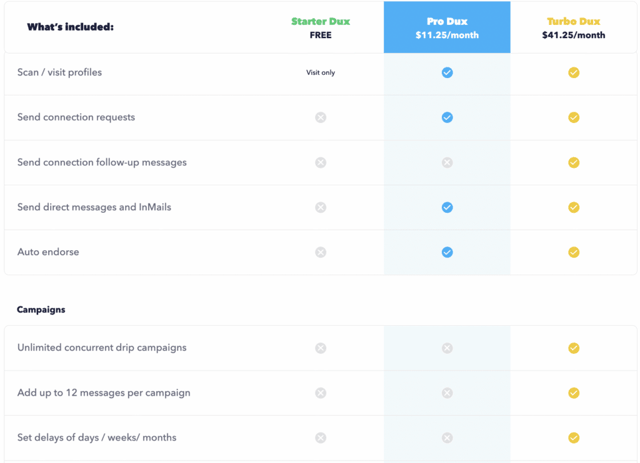Viewport: 640px width, 463px height.
Task: Click Pro Dux blue checkmark for Scan / visit profiles
Action: (x=447, y=73)
